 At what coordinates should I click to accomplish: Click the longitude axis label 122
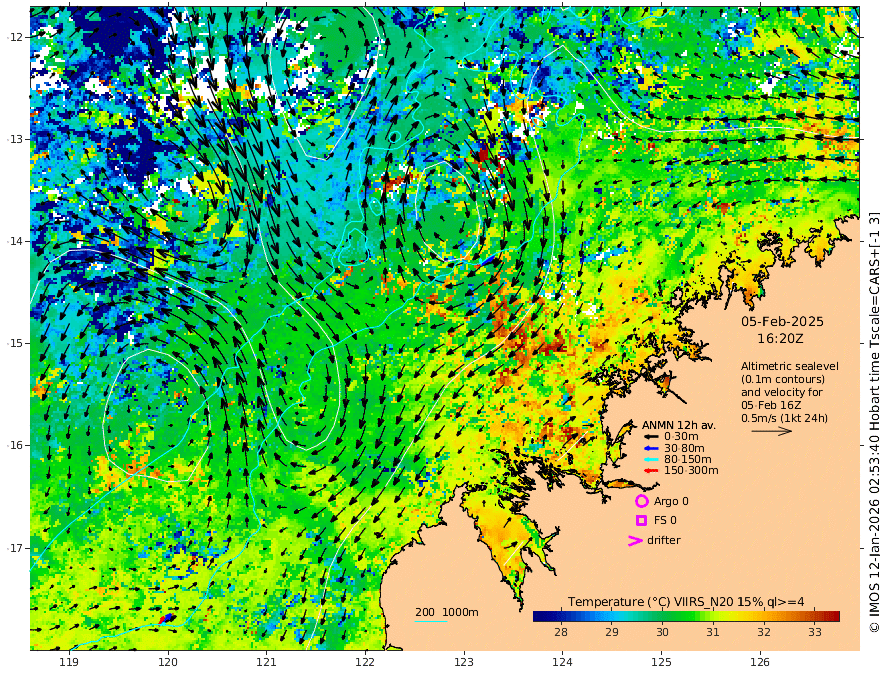point(365,662)
